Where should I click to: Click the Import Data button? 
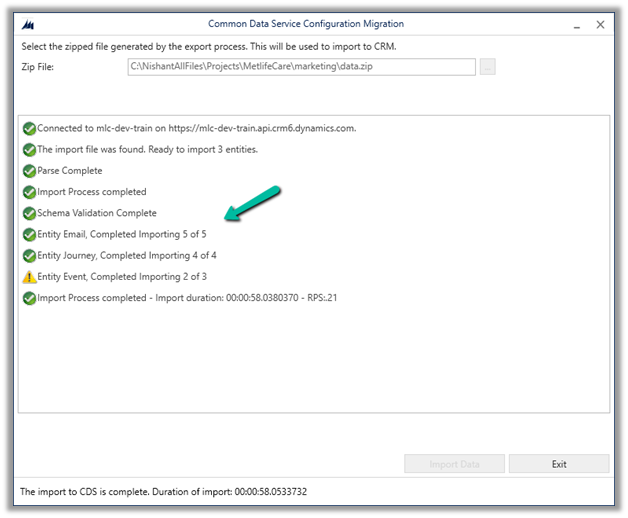(453, 464)
